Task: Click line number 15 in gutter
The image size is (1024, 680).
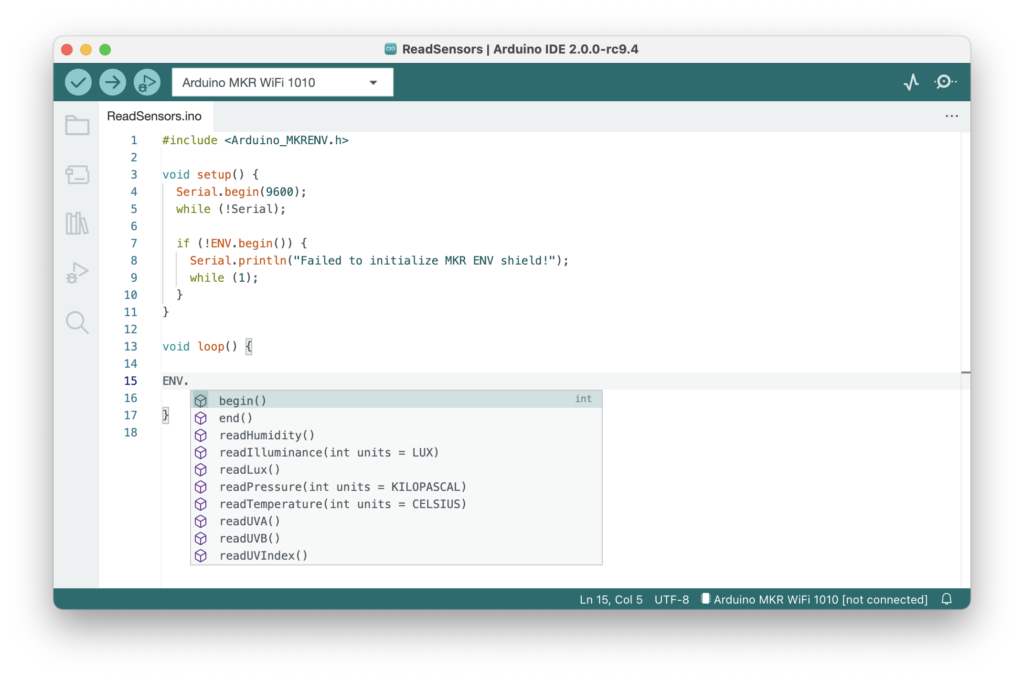Action: click(x=131, y=381)
